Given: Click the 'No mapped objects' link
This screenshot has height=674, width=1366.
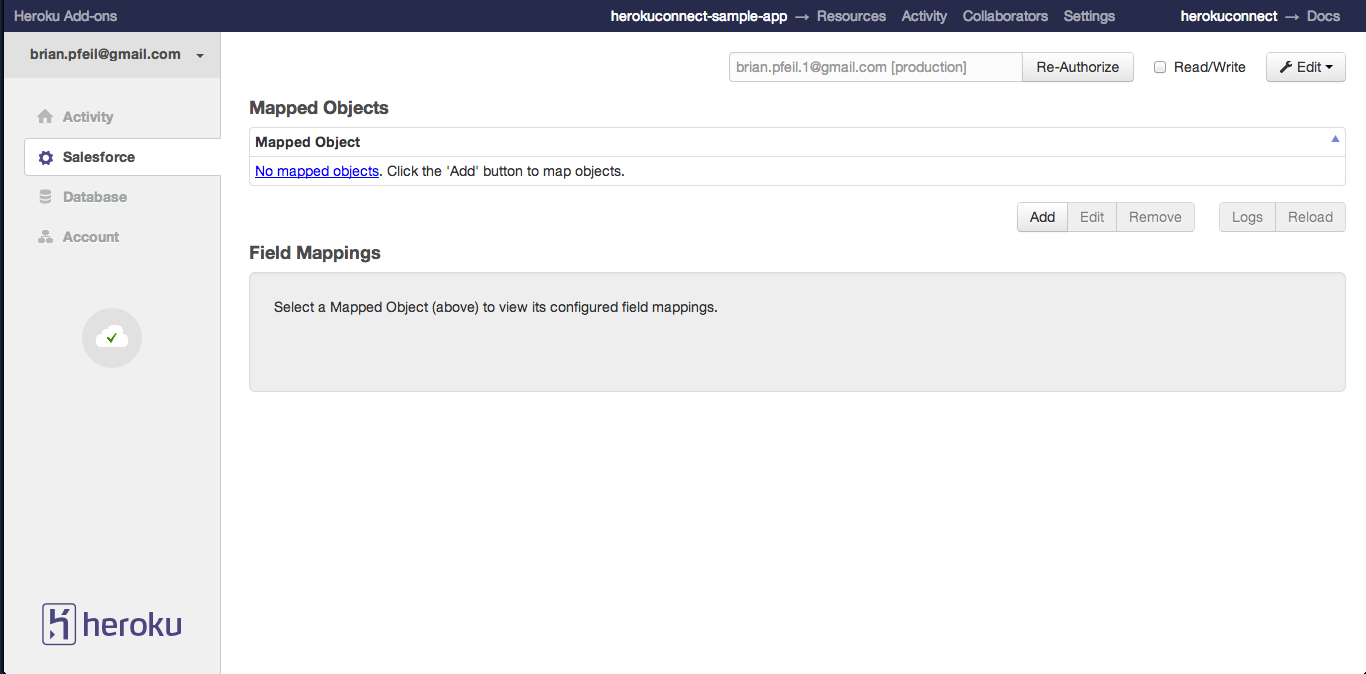Looking at the screenshot, I should tap(317, 171).
